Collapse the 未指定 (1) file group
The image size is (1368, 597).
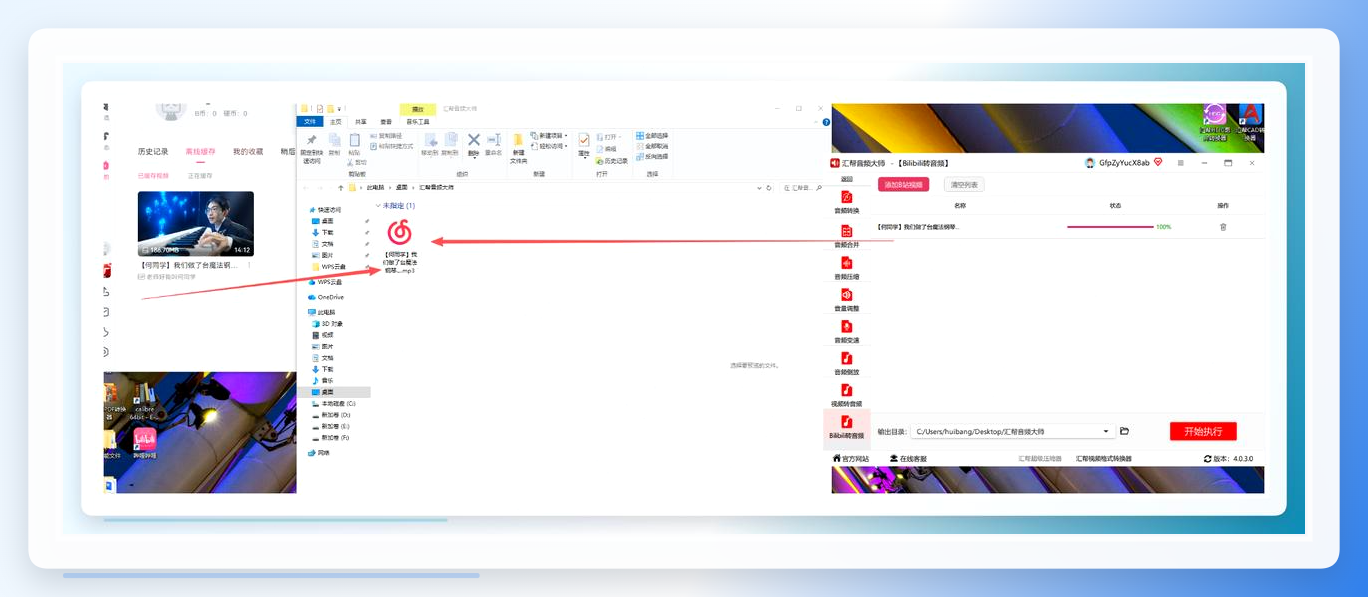point(378,205)
